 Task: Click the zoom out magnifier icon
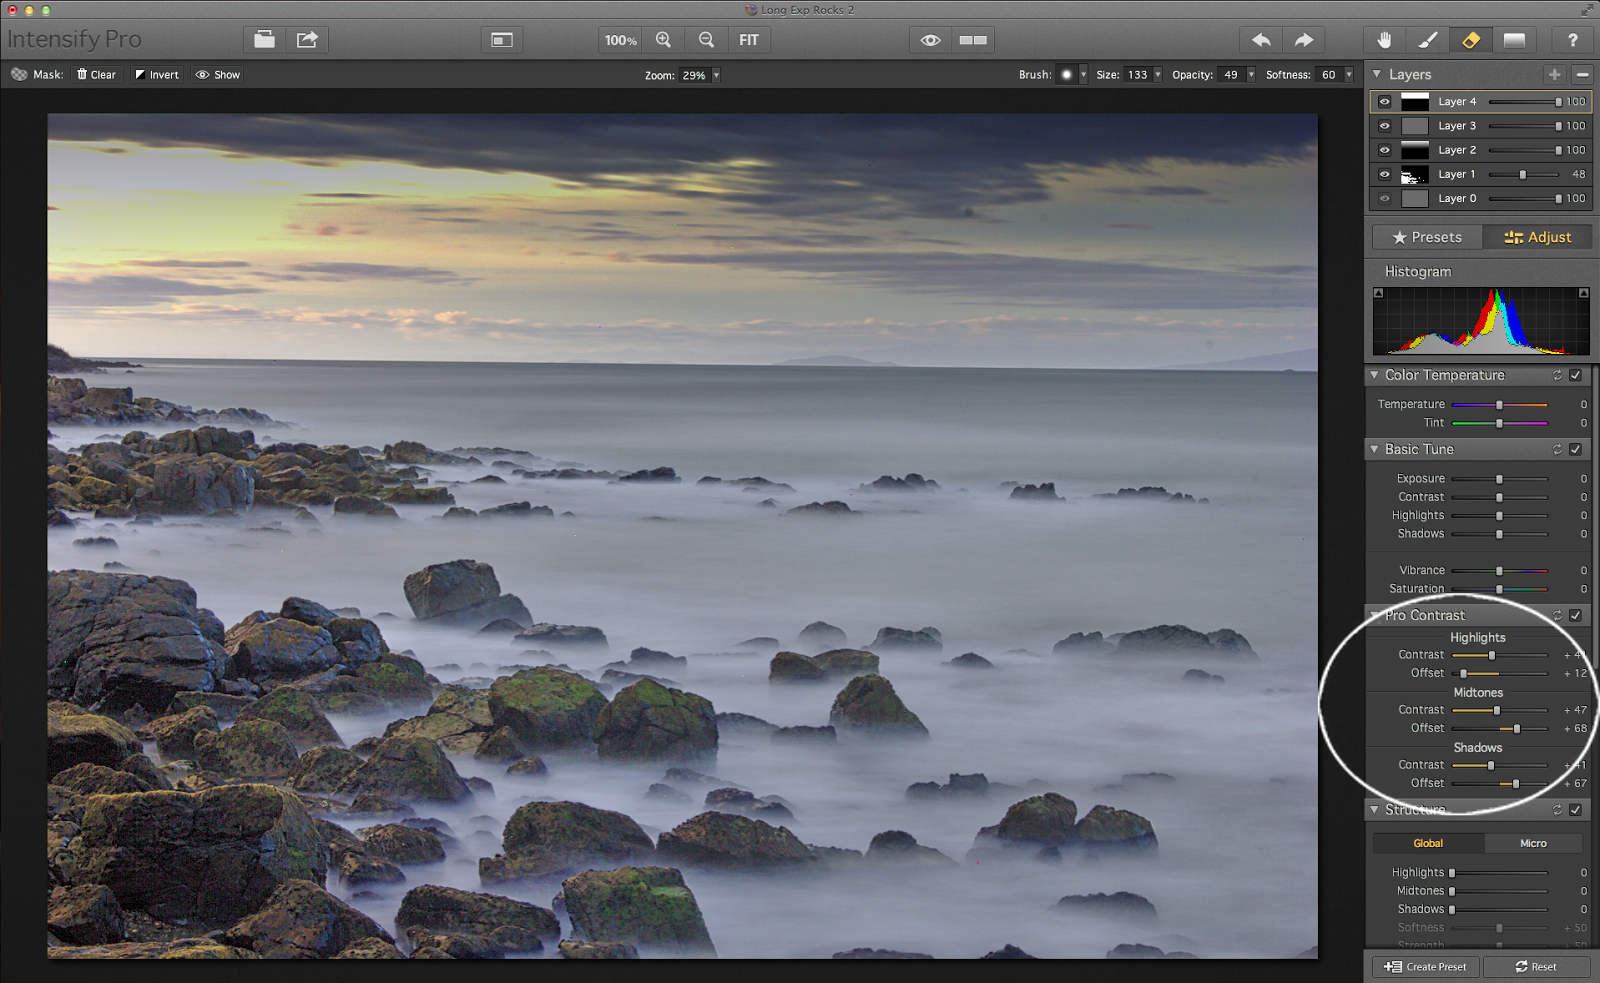[x=706, y=40]
